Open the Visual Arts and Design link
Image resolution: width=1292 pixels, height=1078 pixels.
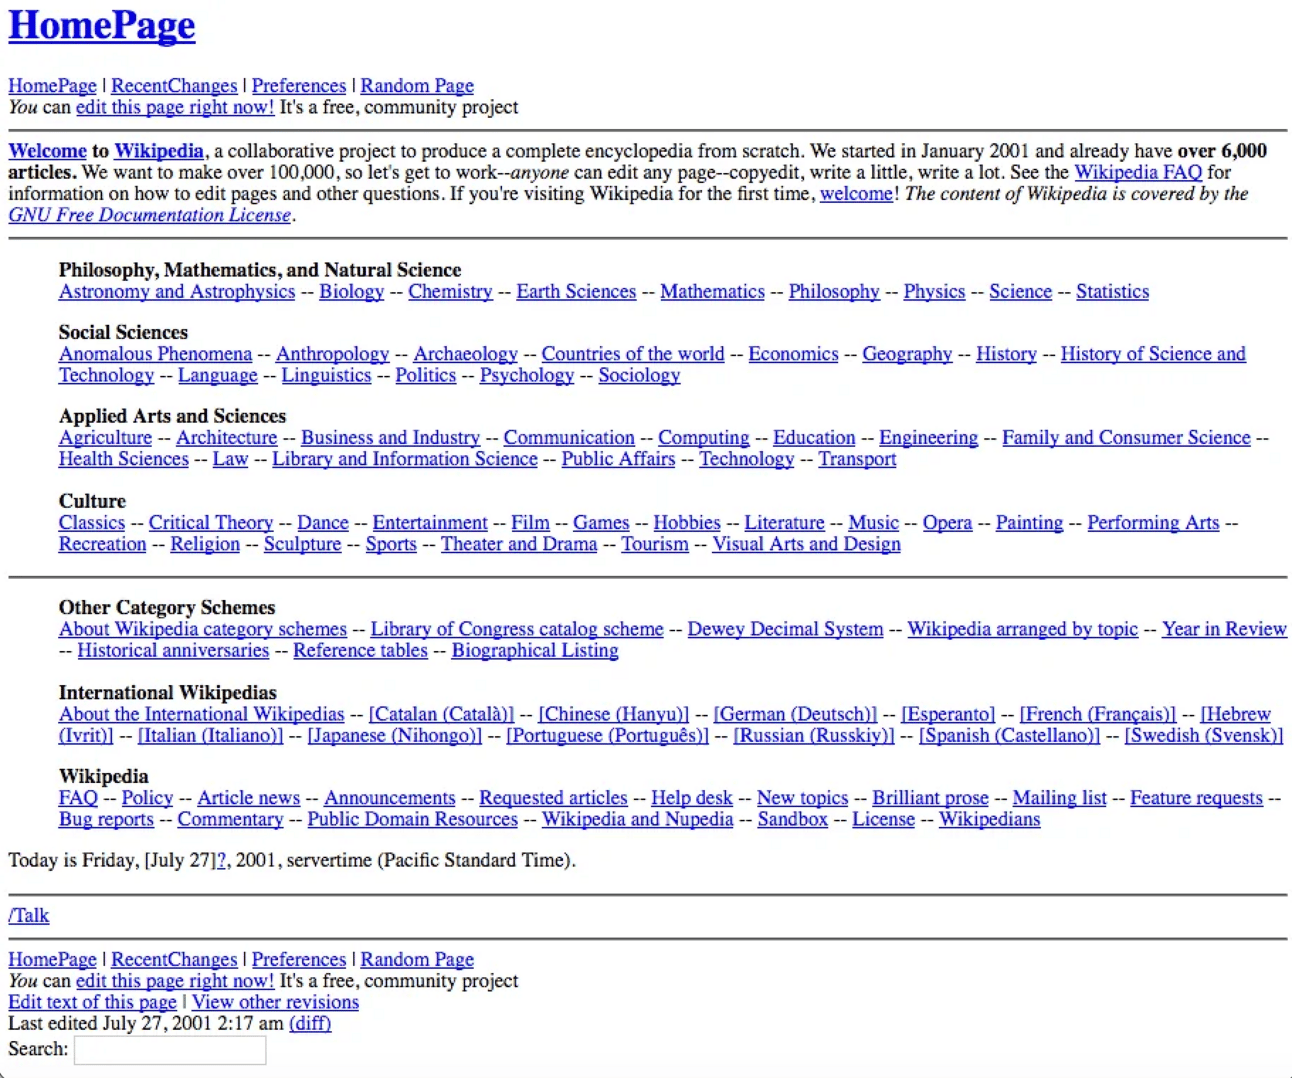(x=806, y=544)
